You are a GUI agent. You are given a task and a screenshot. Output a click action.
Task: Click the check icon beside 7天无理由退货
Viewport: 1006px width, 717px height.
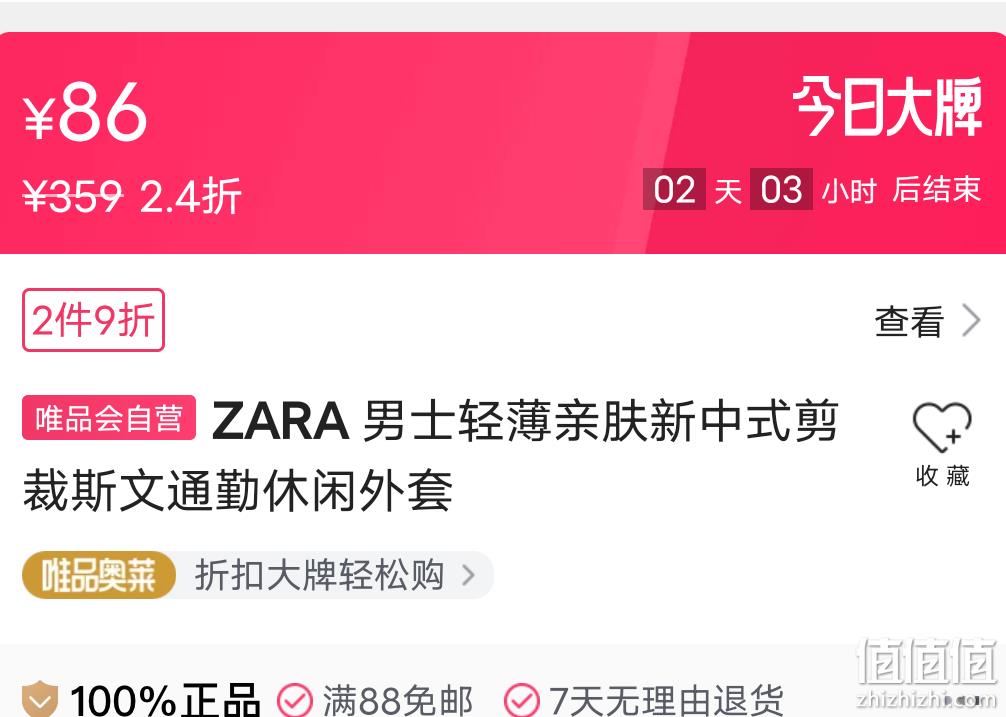click(522, 700)
